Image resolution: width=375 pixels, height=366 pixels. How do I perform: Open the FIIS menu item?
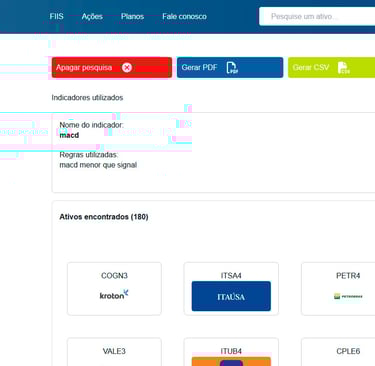coord(56,16)
